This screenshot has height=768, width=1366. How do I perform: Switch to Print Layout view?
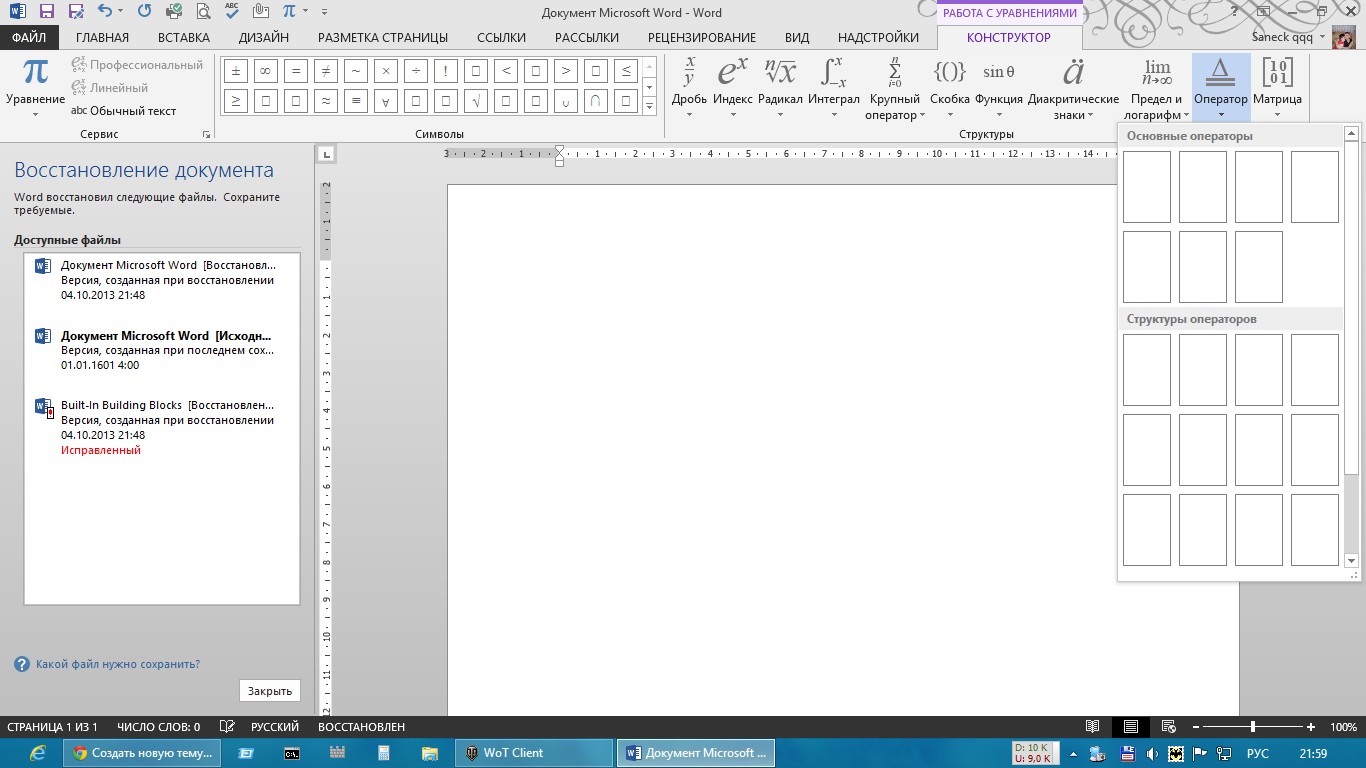(1130, 727)
